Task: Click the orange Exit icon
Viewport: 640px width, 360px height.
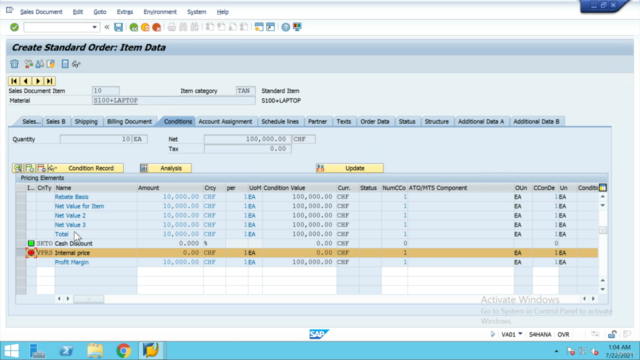Action: pyautogui.click(x=145, y=27)
